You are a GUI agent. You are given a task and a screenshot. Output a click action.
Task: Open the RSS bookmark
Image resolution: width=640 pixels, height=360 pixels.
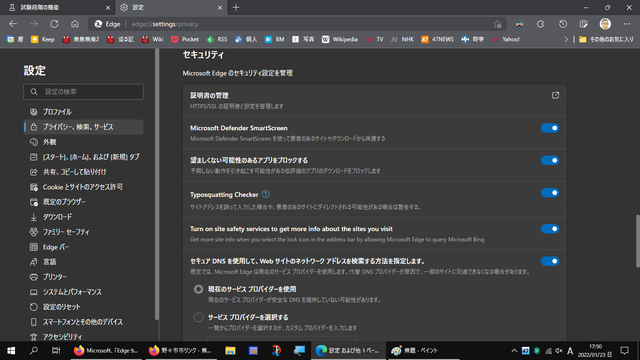pyautogui.click(x=217, y=39)
